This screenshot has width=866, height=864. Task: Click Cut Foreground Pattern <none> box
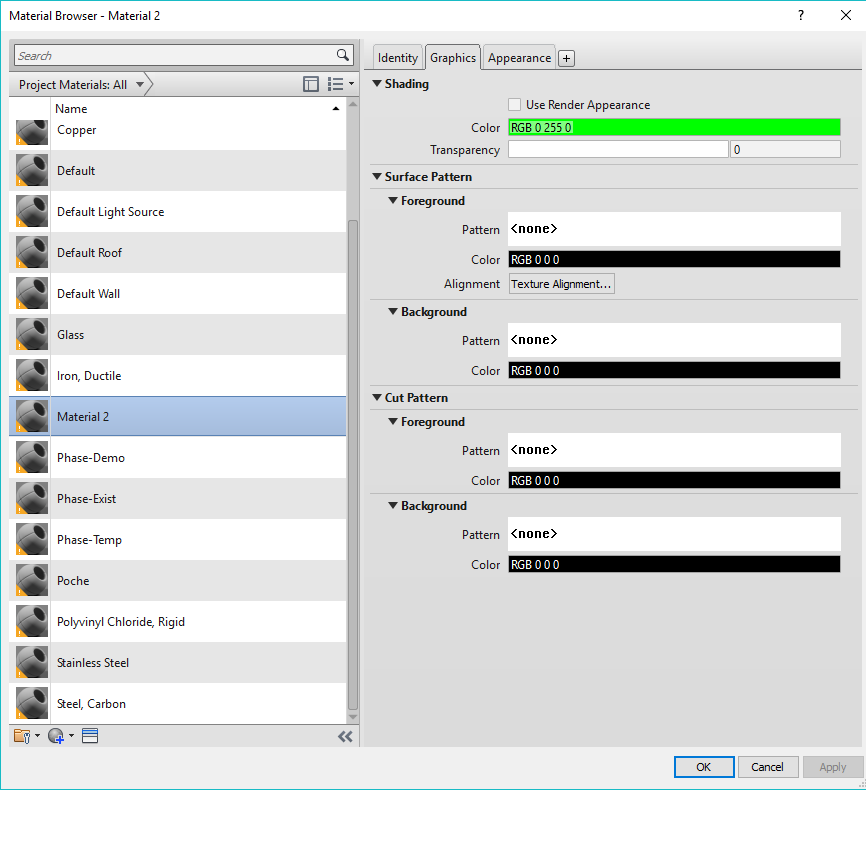pos(674,450)
